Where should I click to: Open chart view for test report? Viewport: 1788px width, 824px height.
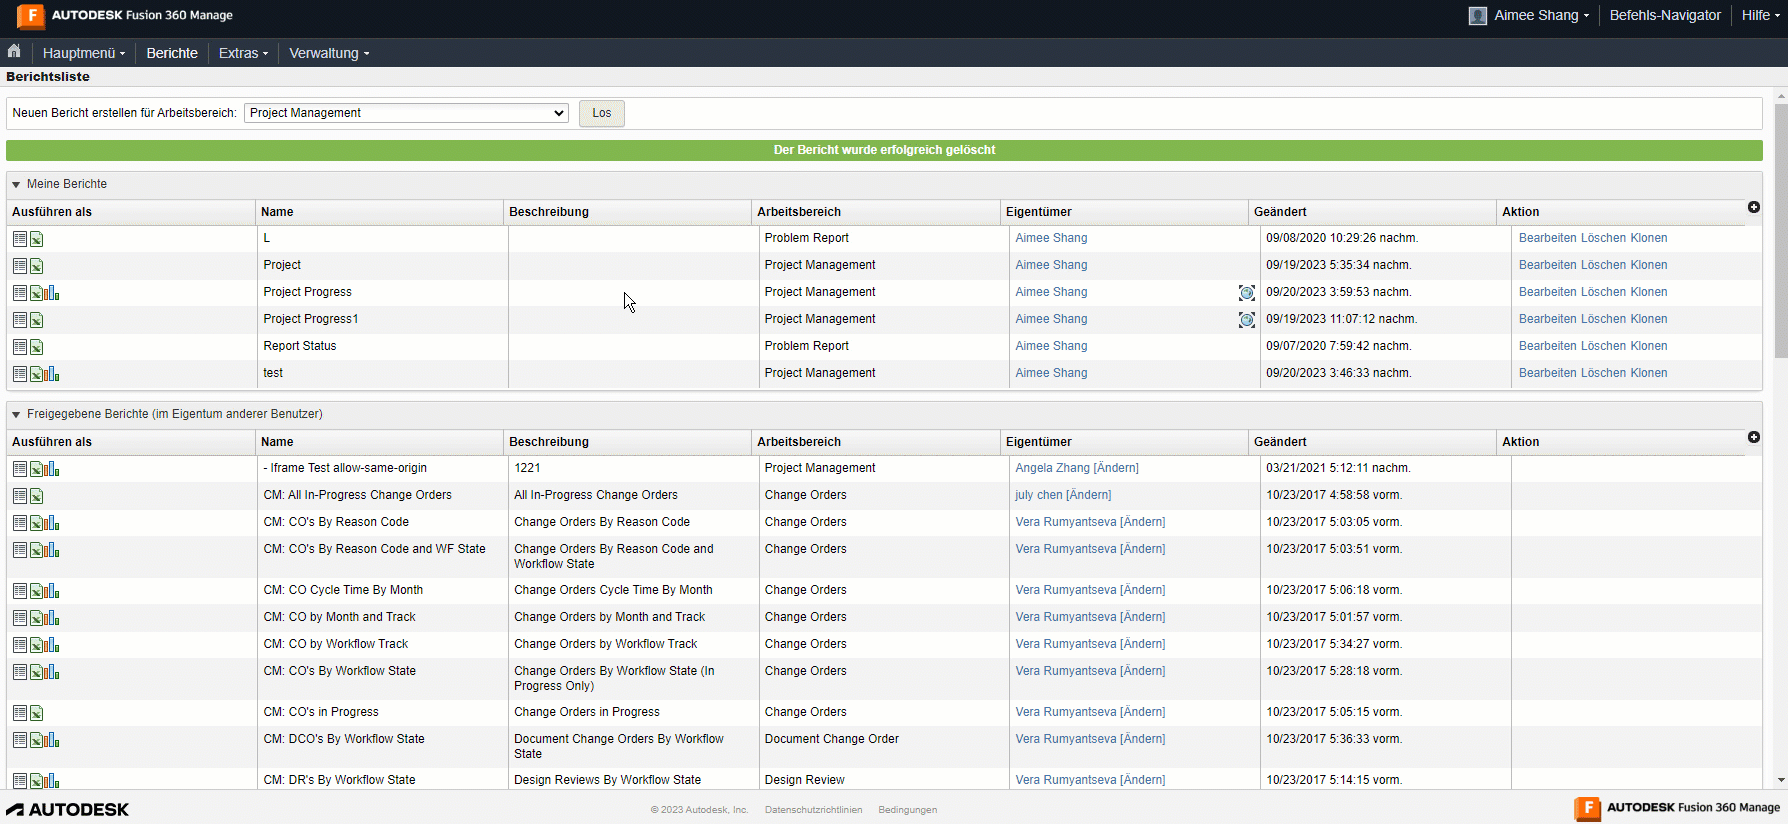52,374
